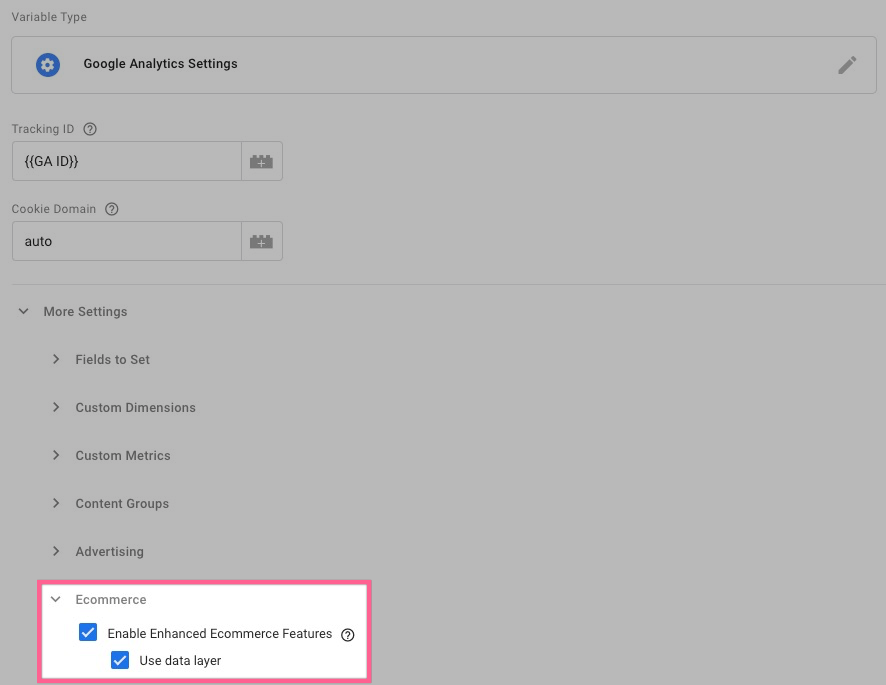Open help icon next to Cookie Domain
The image size is (886, 685).
point(112,209)
